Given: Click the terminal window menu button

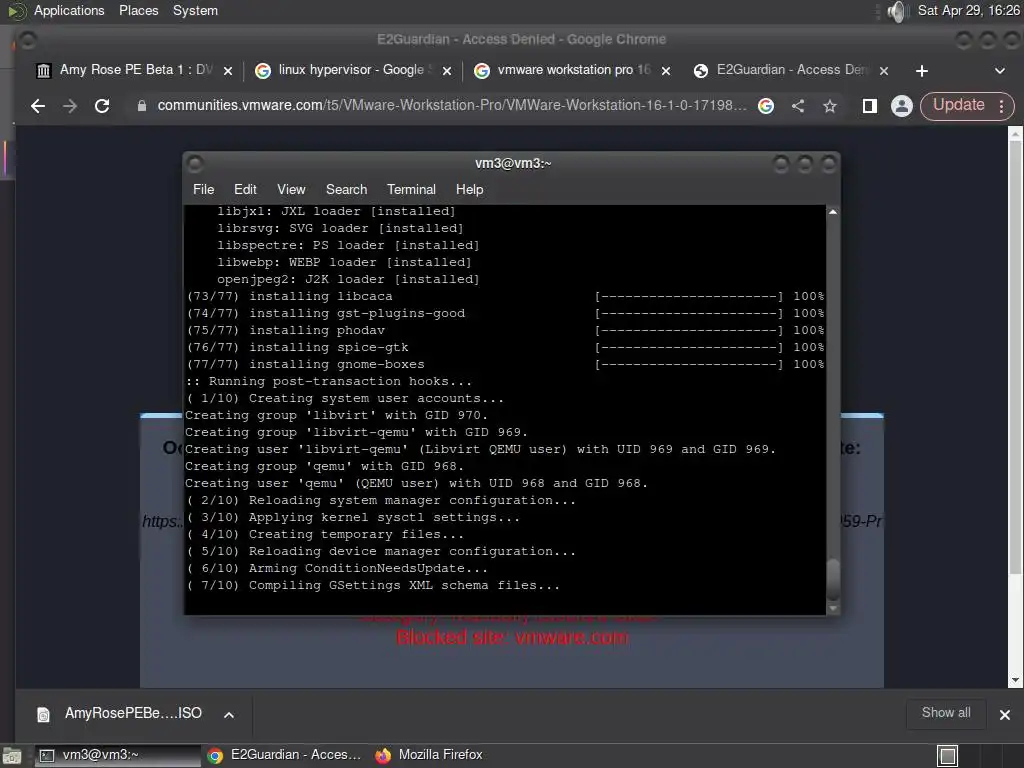Looking at the screenshot, I should [x=195, y=163].
